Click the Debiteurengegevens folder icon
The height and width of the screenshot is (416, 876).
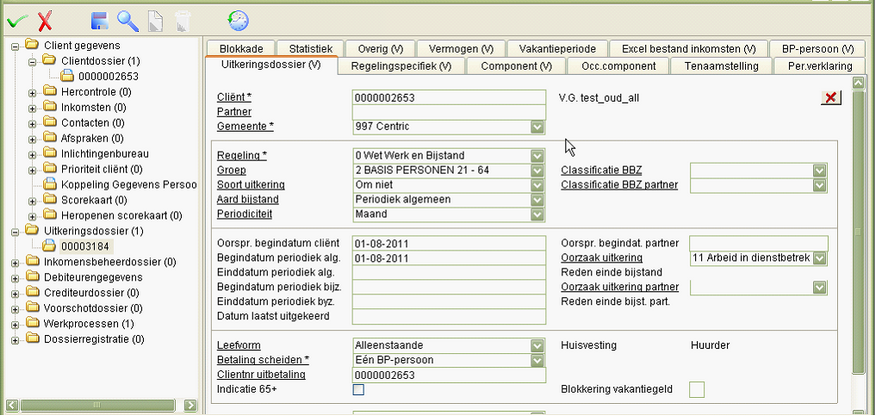[x=32, y=276]
